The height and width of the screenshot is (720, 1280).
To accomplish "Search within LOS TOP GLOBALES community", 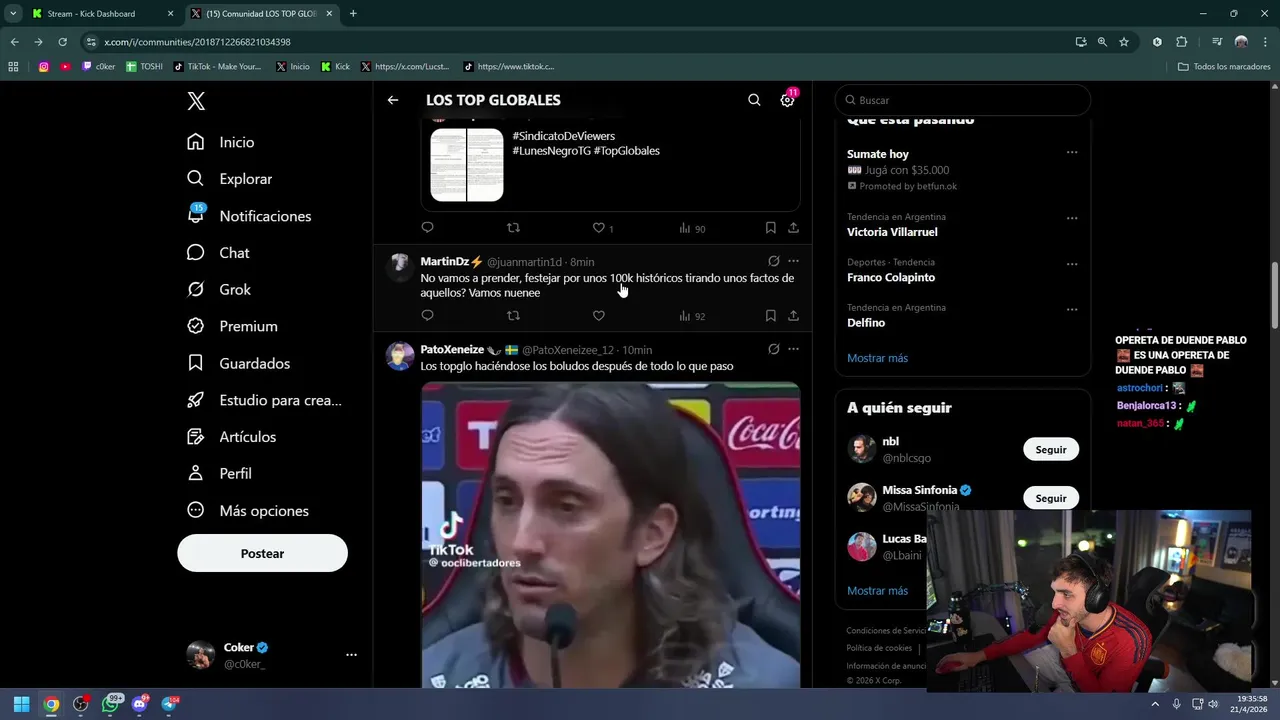I will (754, 100).
